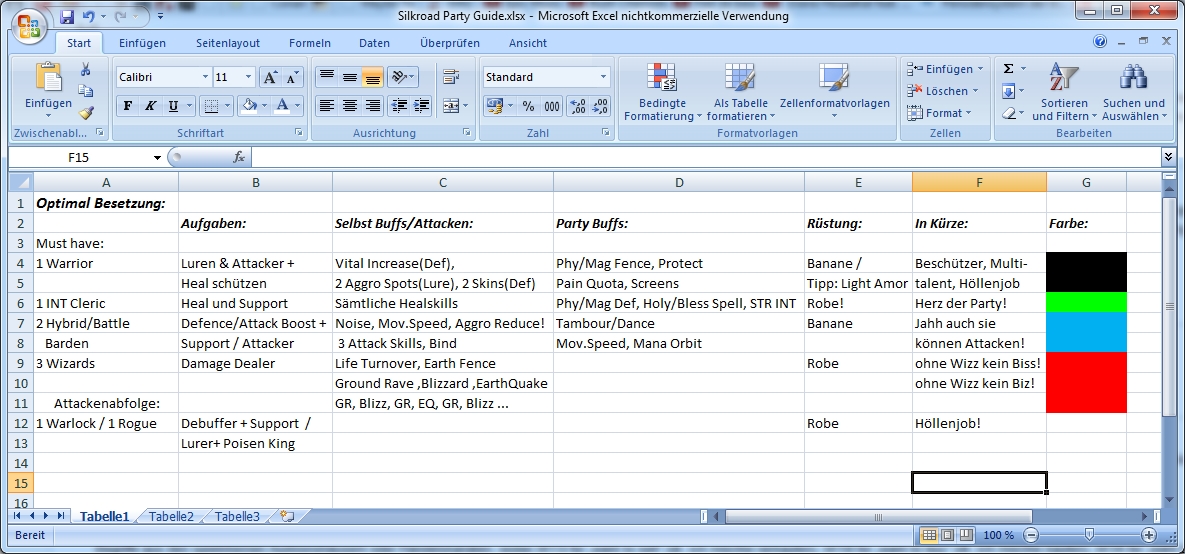1185x554 pixels.
Task: Undo the last action
Action: pyautogui.click(x=88, y=16)
